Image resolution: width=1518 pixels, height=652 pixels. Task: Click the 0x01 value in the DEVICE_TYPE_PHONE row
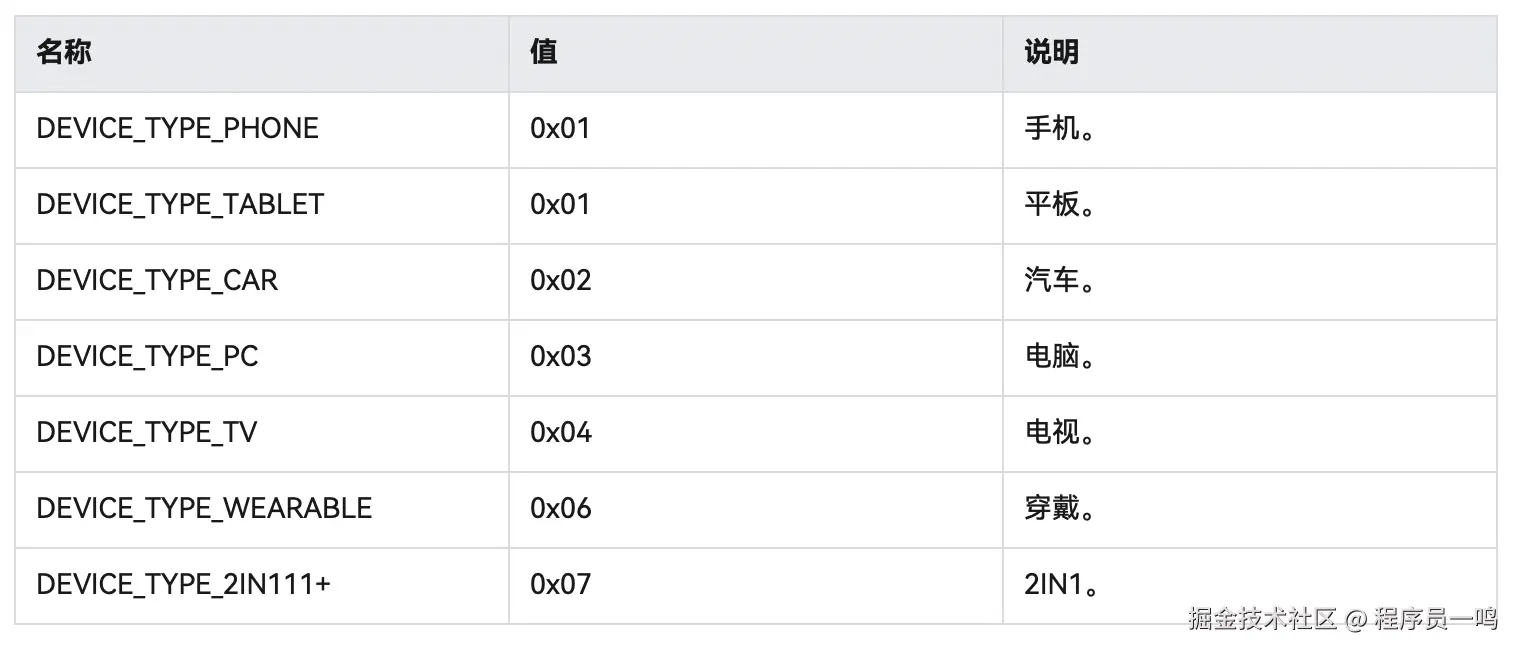coord(560,129)
